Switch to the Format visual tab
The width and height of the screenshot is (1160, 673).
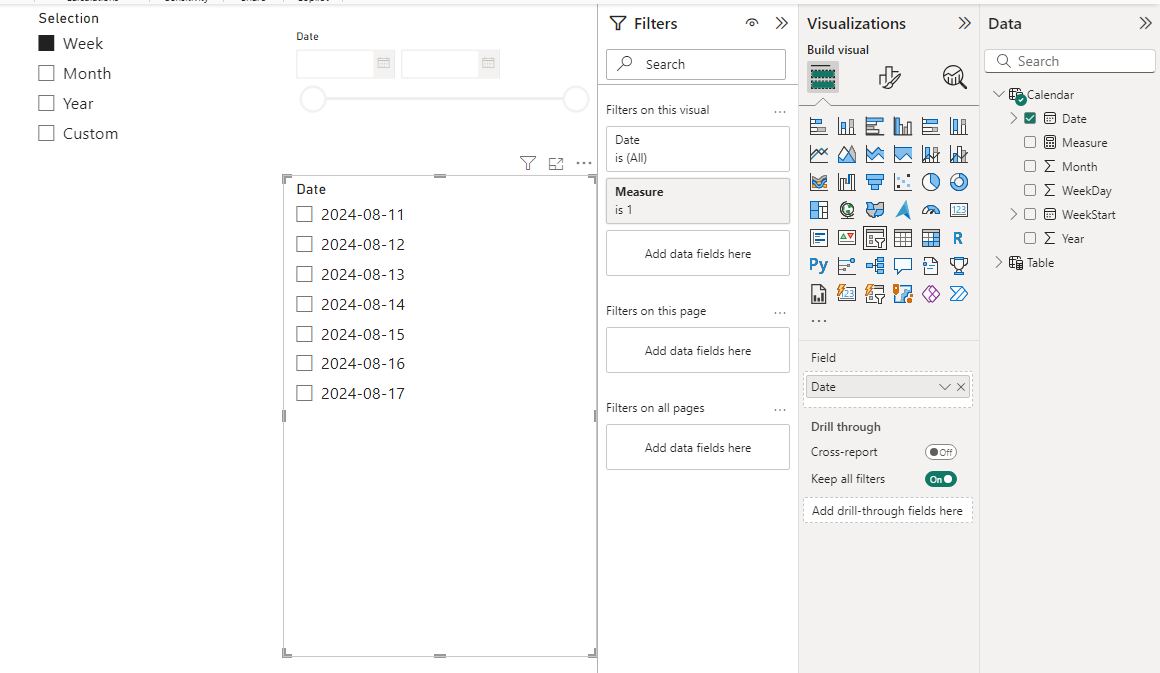click(x=889, y=76)
